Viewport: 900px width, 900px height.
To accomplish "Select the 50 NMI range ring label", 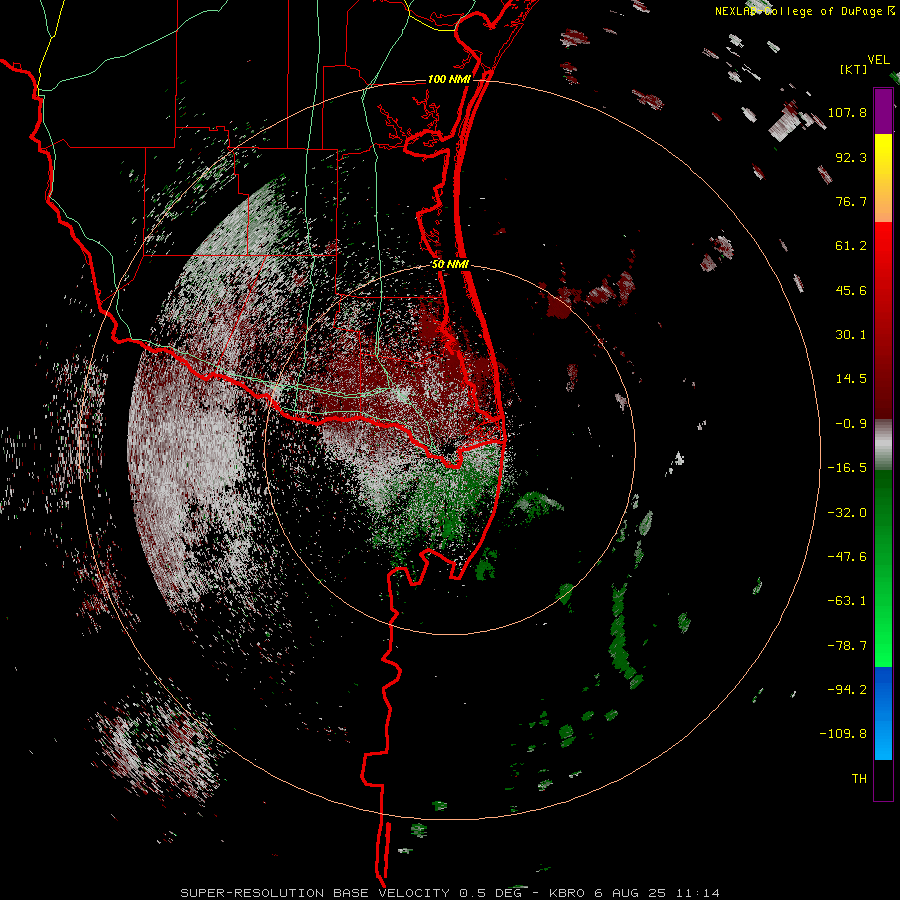I will pos(450,265).
